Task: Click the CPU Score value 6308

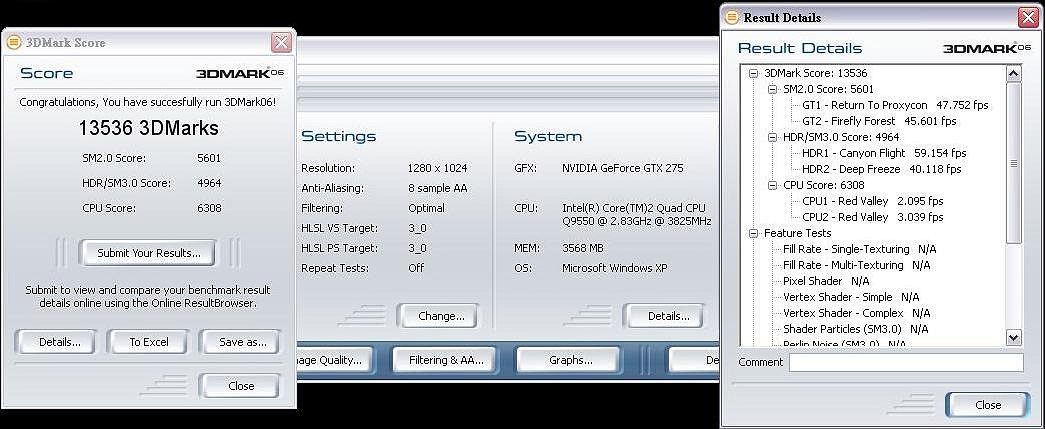Action: (209, 209)
